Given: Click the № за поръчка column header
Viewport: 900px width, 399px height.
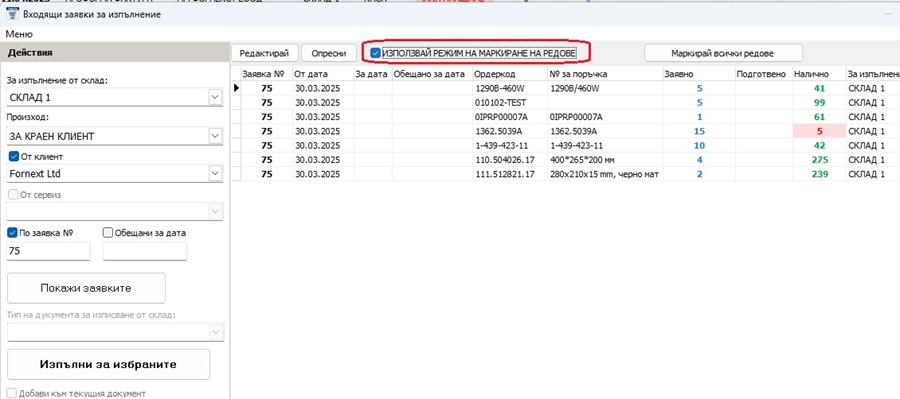Looking at the screenshot, I should pyautogui.click(x=604, y=74).
